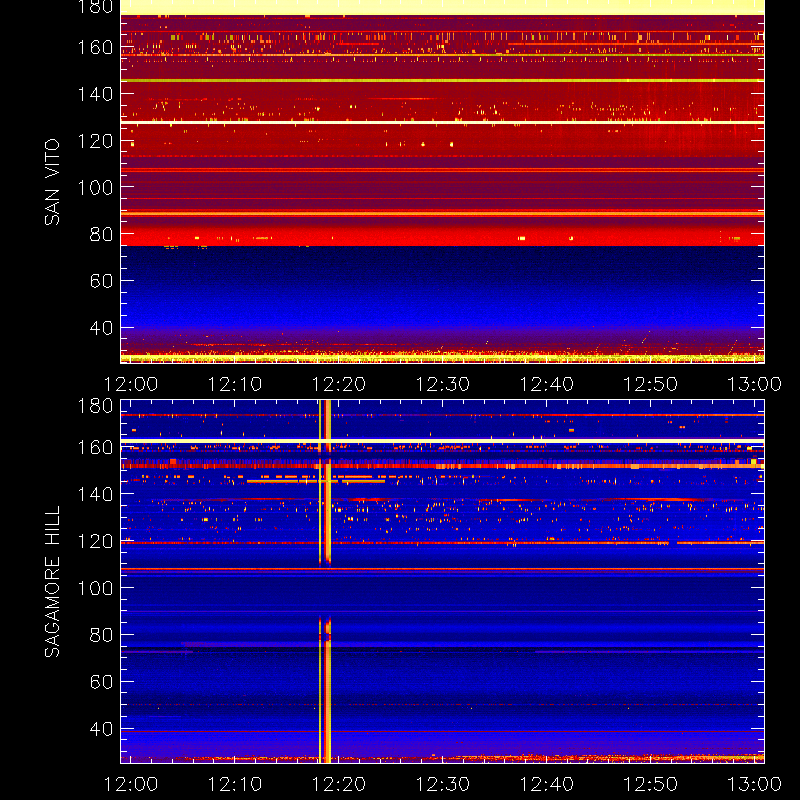The image size is (800, 800).
Task: Select 80 on the San Vito frequency axis
Action: [x=101, y=234]
